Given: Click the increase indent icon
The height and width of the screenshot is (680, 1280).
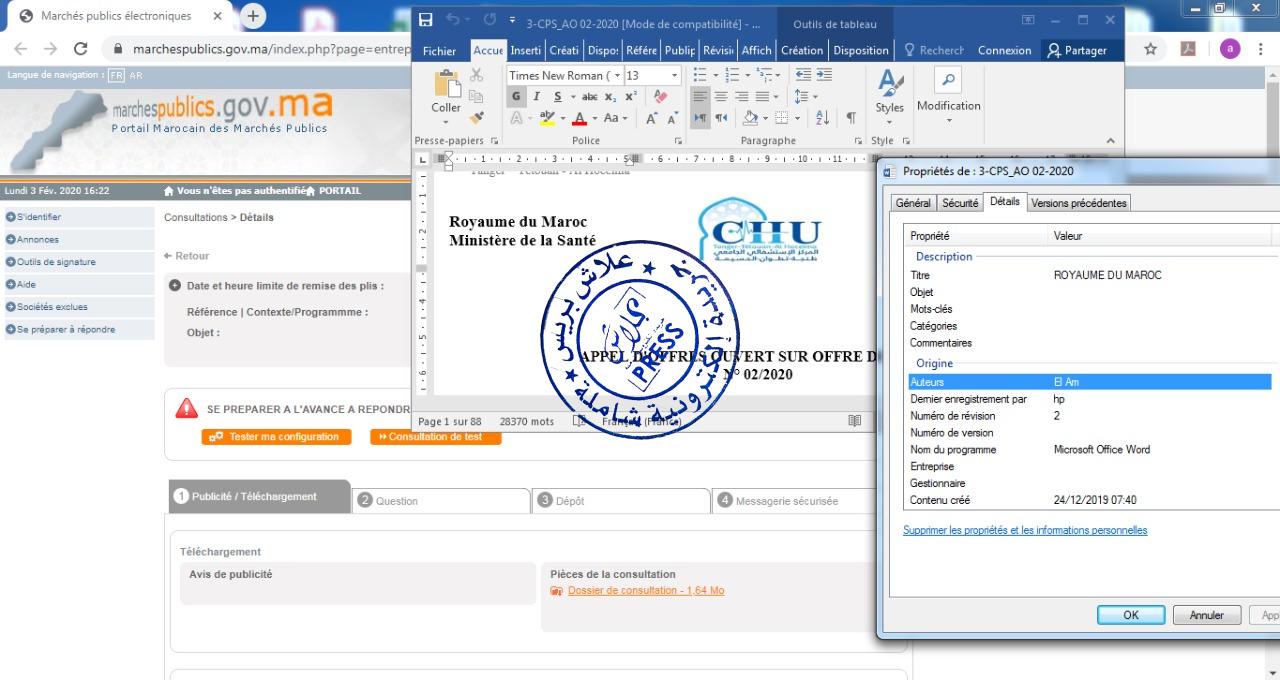Looking at the screenshot, I should (824, 75).
